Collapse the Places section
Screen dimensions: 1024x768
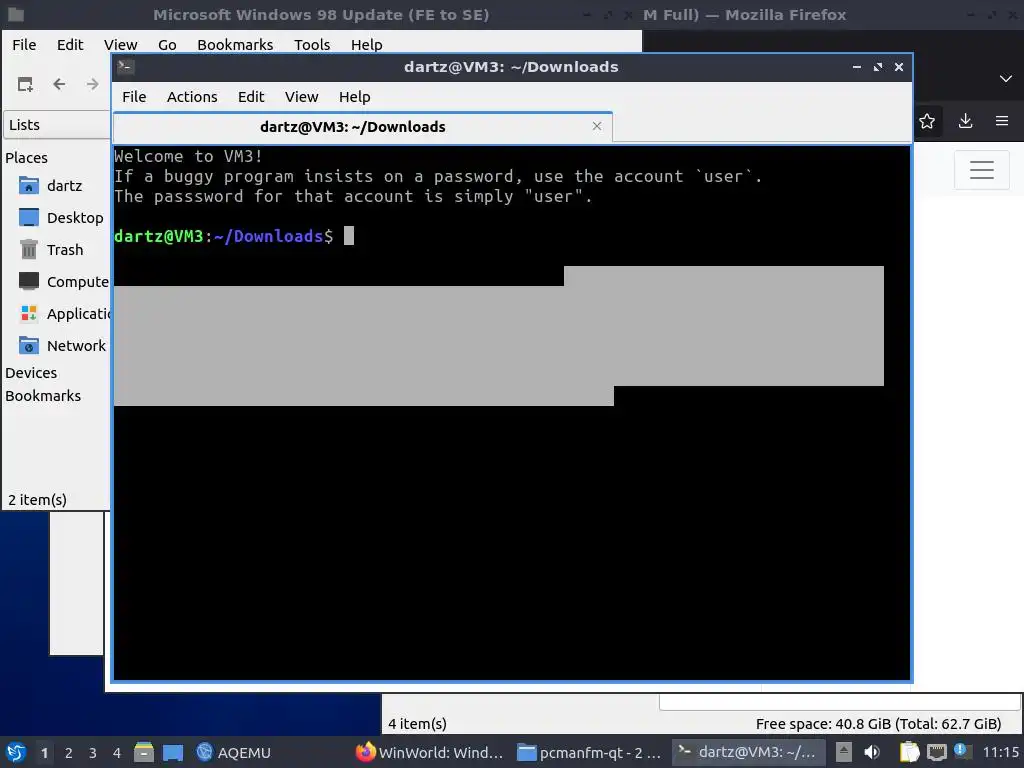[x=26, y=157]
